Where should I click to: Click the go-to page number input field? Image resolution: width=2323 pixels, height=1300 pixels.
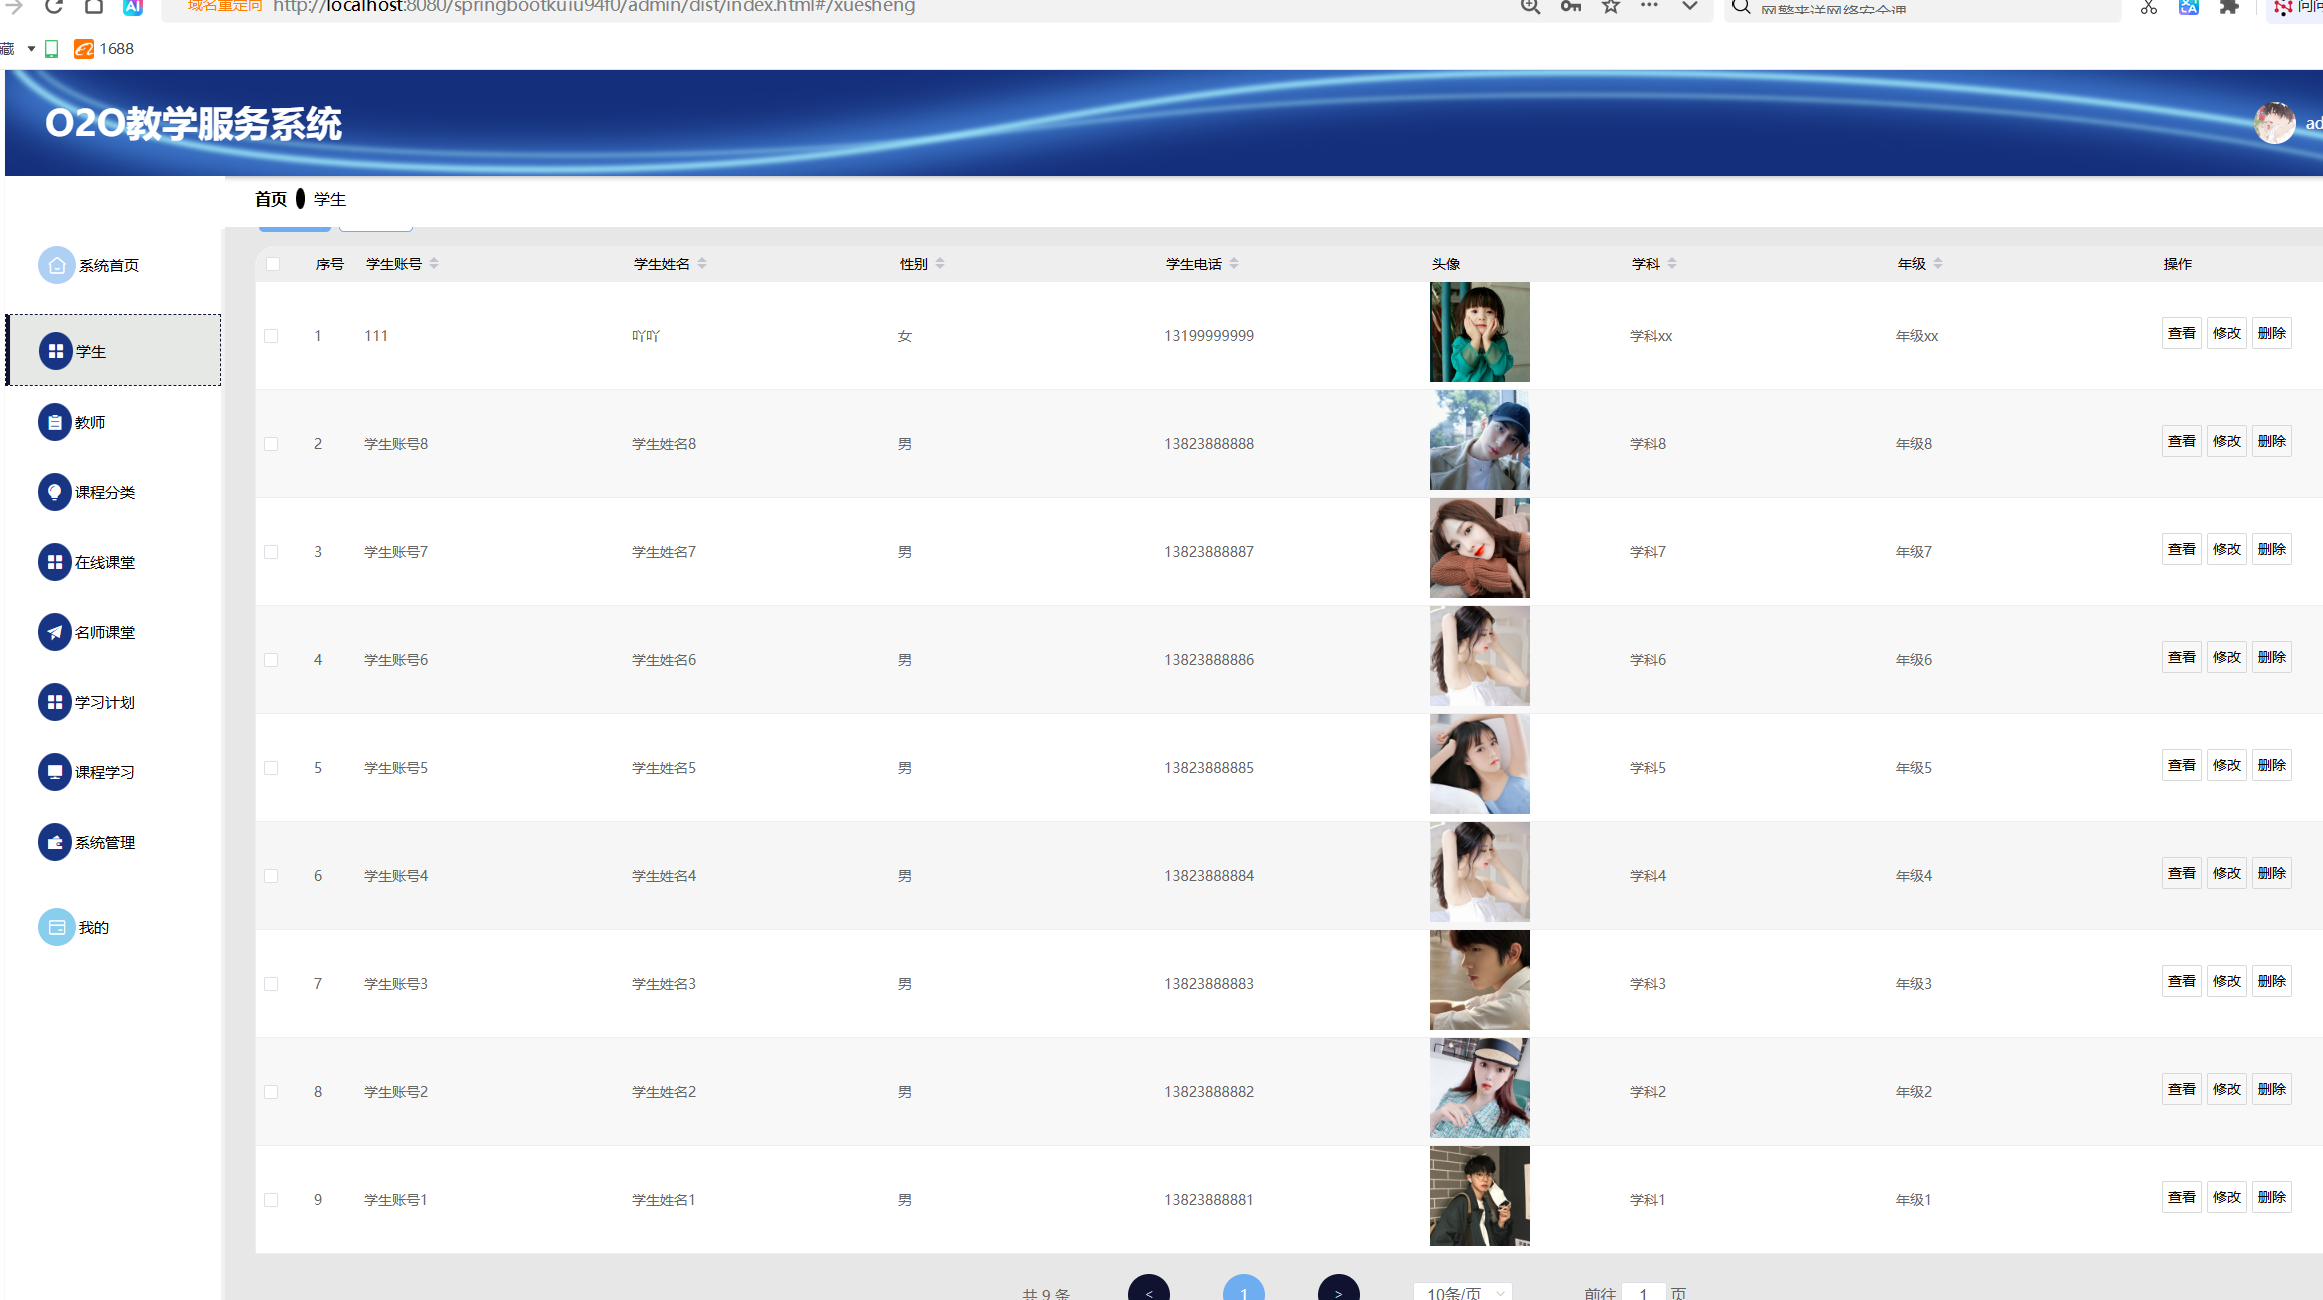pyautogui.click(x=1642, y=1292)
